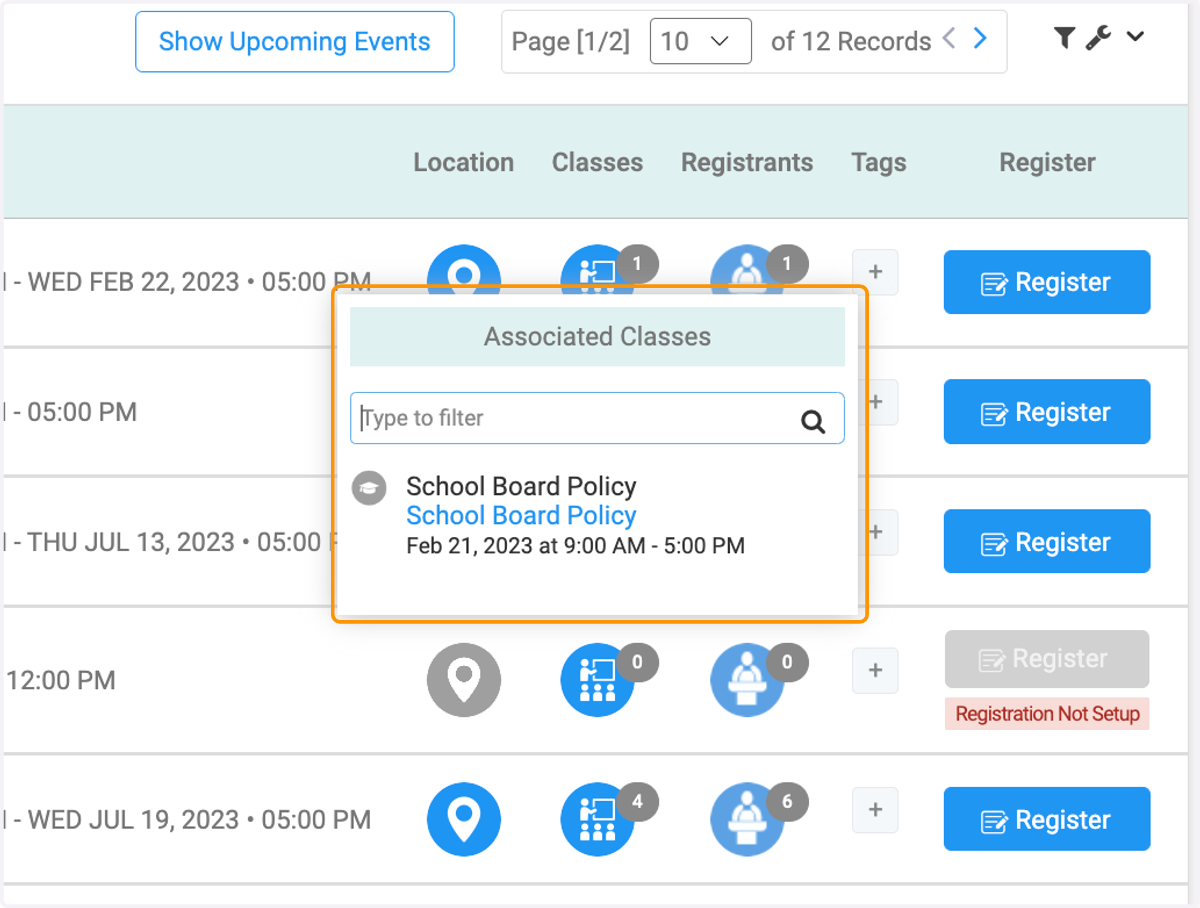The image size is (1200, 908).
Task: Click the Registration Not Setup label
Action: [x=1047, y=714]
